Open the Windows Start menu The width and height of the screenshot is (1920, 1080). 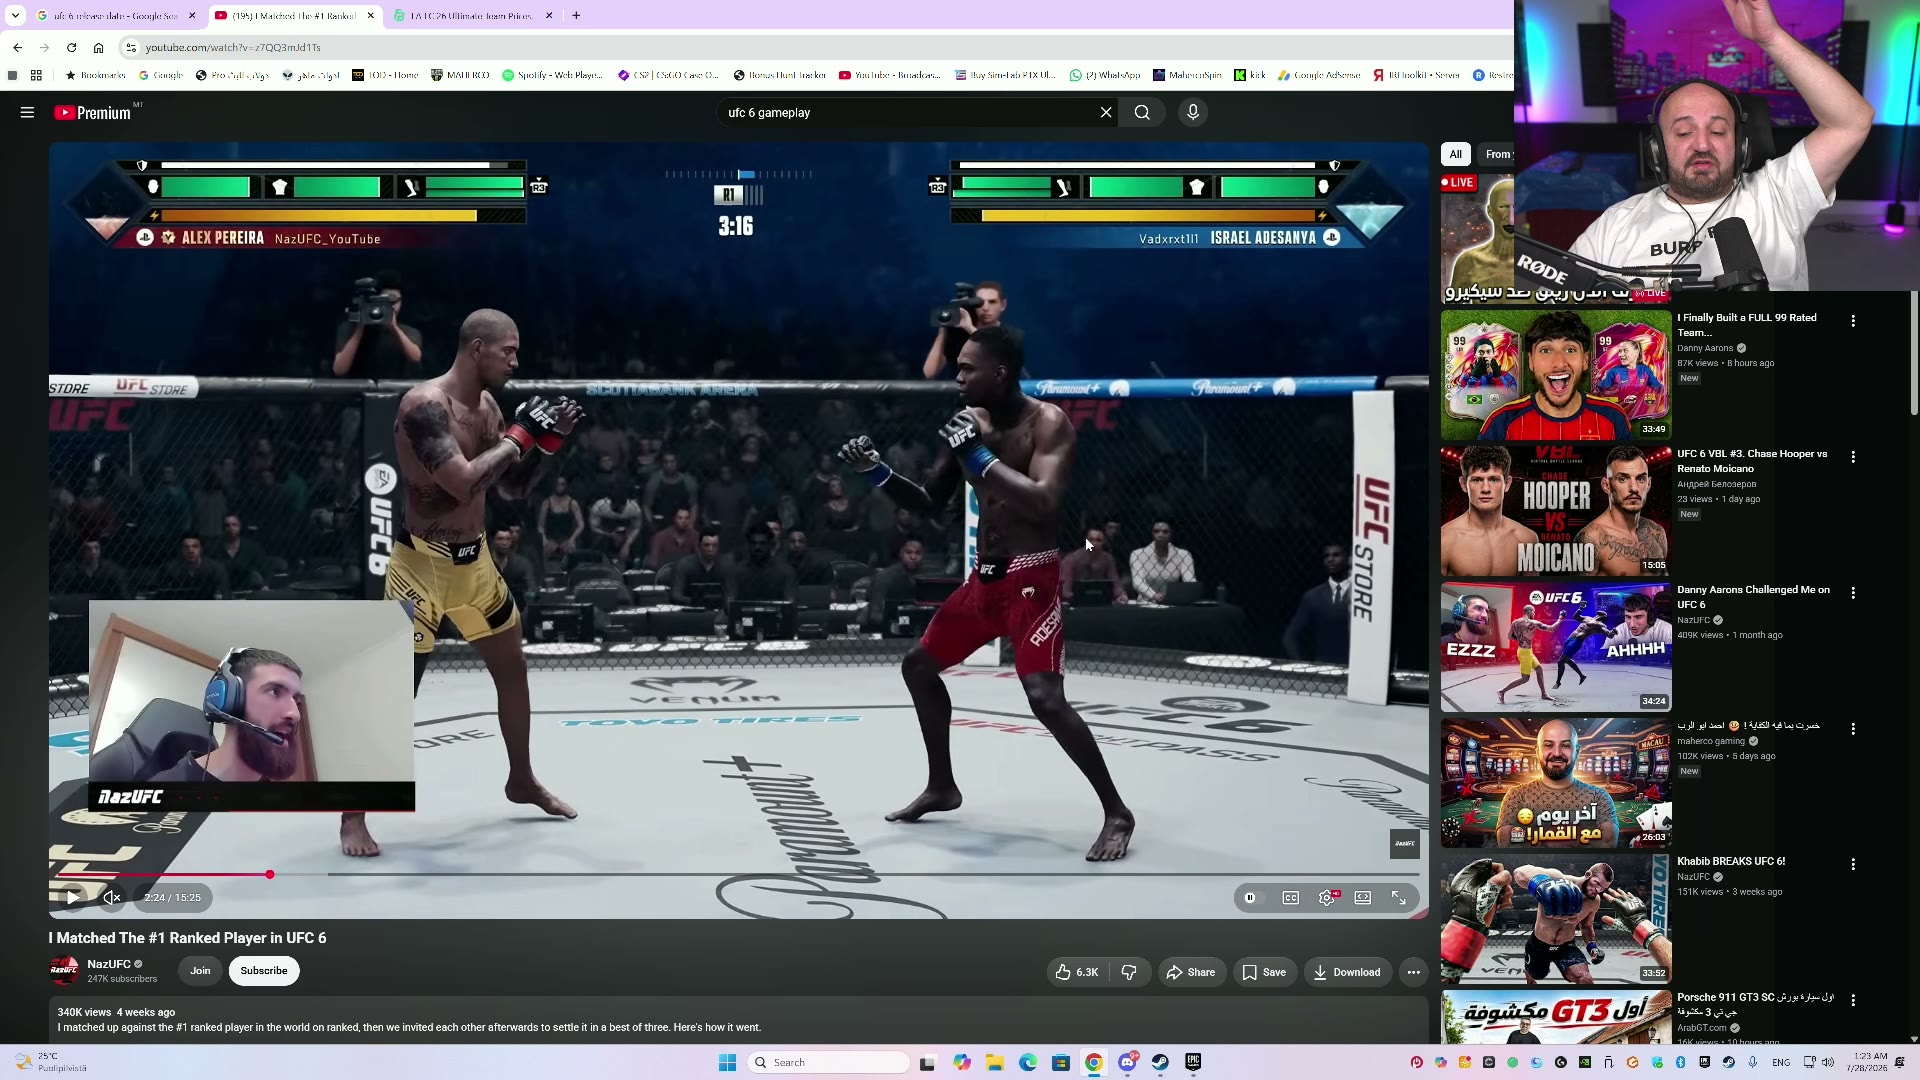click(727, 1063)
